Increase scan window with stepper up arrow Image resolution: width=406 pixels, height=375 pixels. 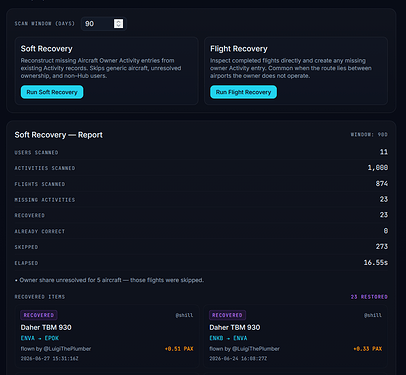(x=118, y=21)
